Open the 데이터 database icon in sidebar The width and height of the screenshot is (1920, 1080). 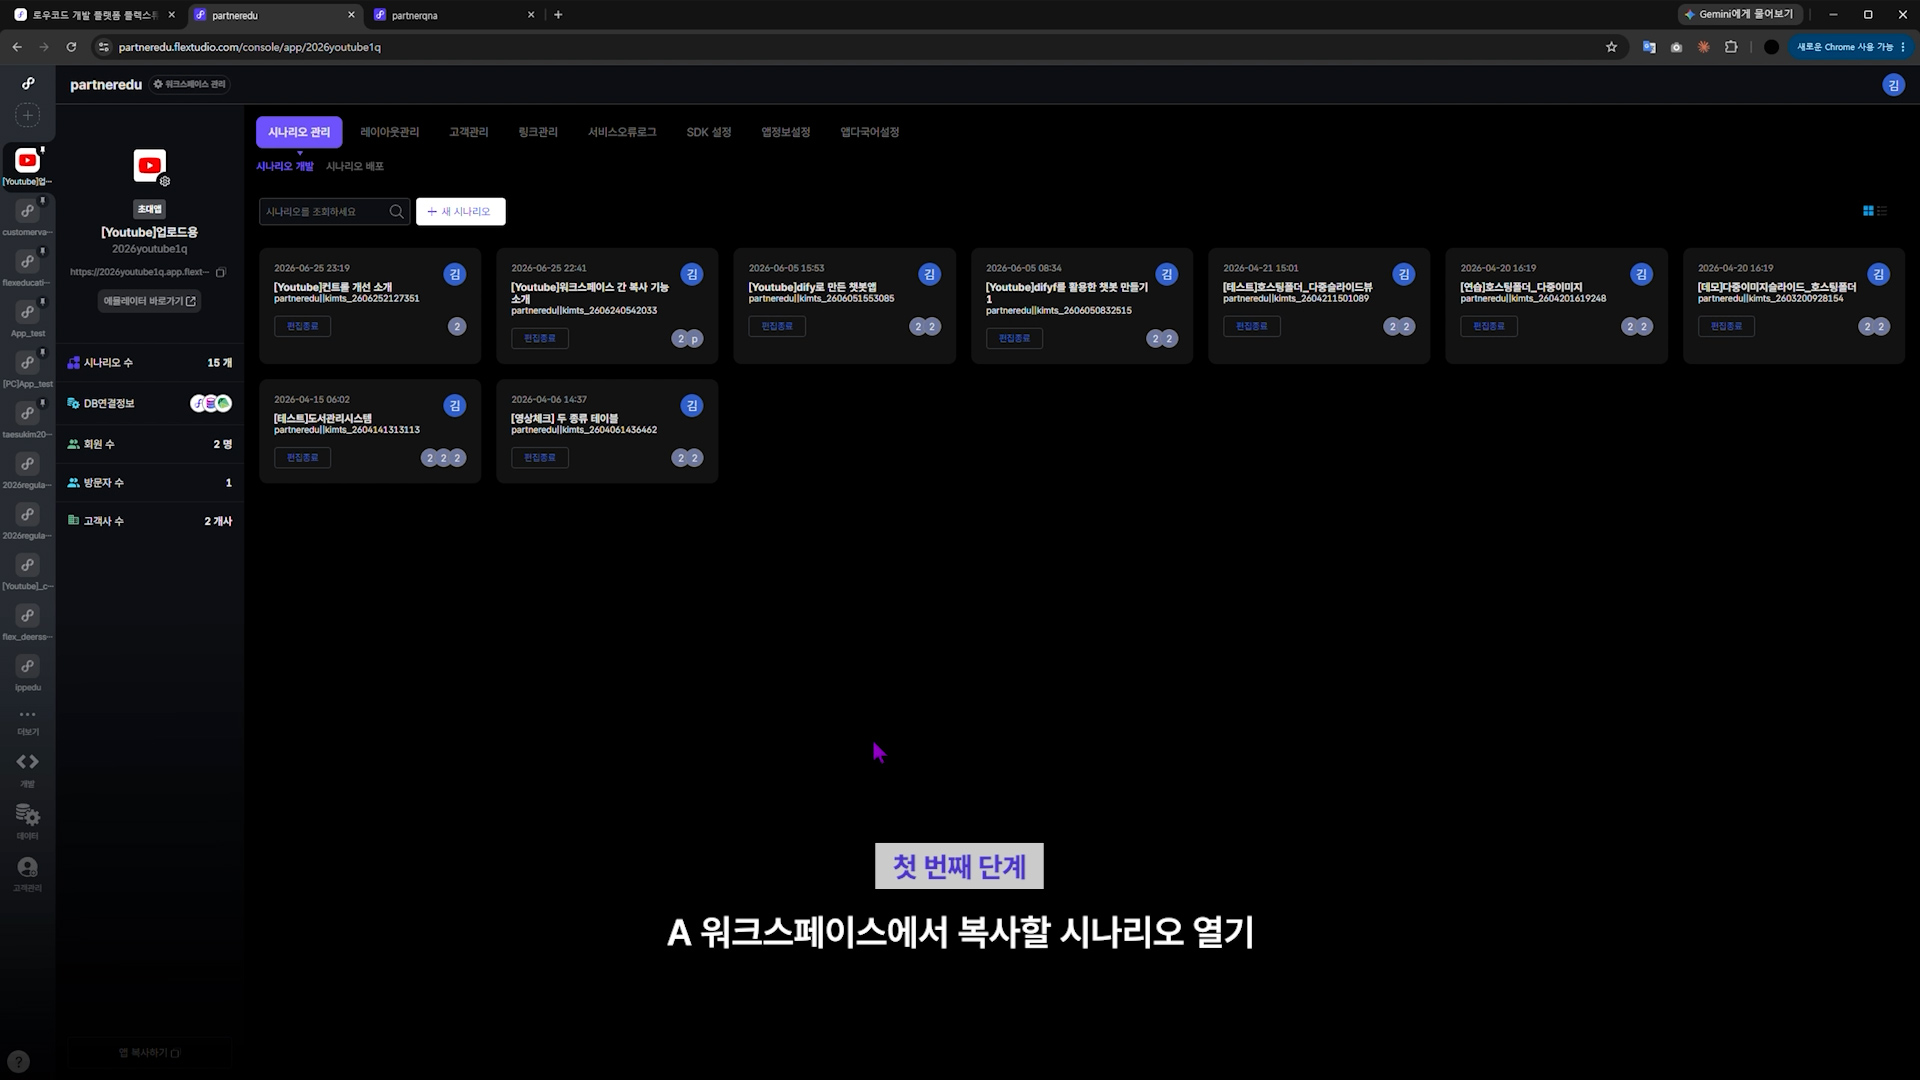coord(27,815)
